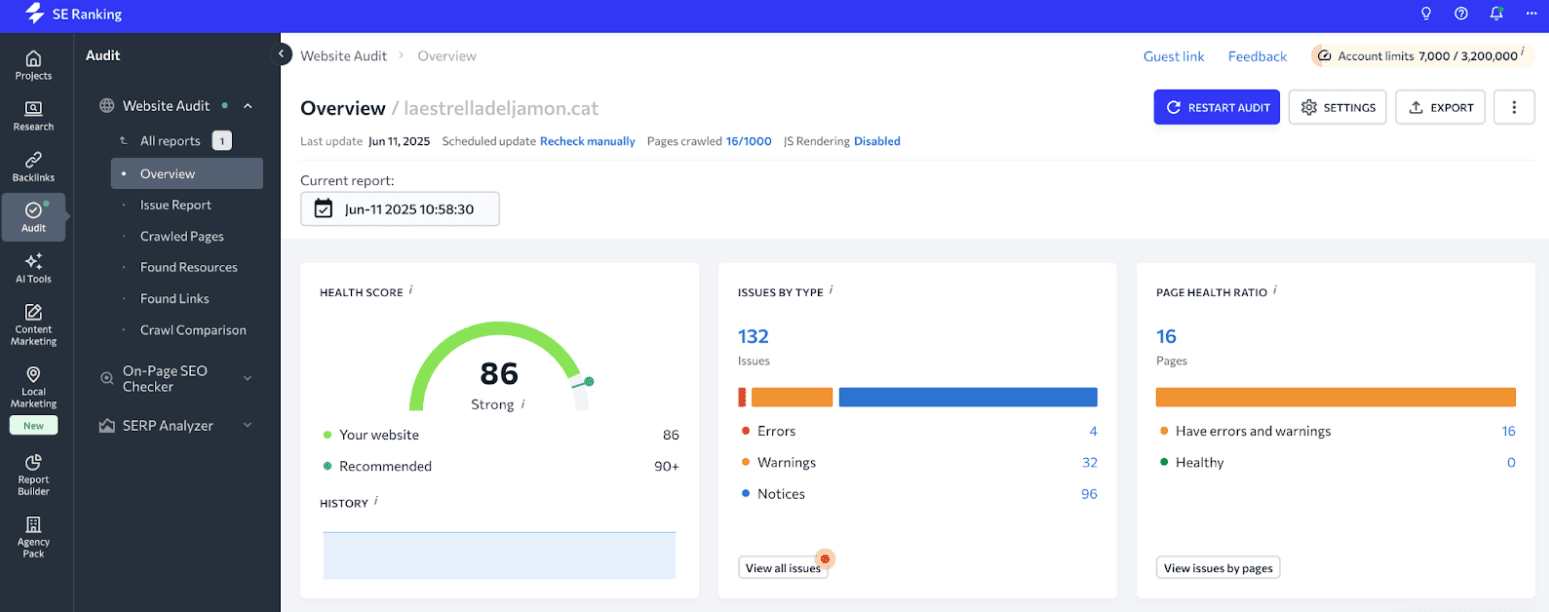This screenshot has width=1549, height=612.
Task: Toggle the JS Rendering Disabled setting
Action: coord(876,142)
